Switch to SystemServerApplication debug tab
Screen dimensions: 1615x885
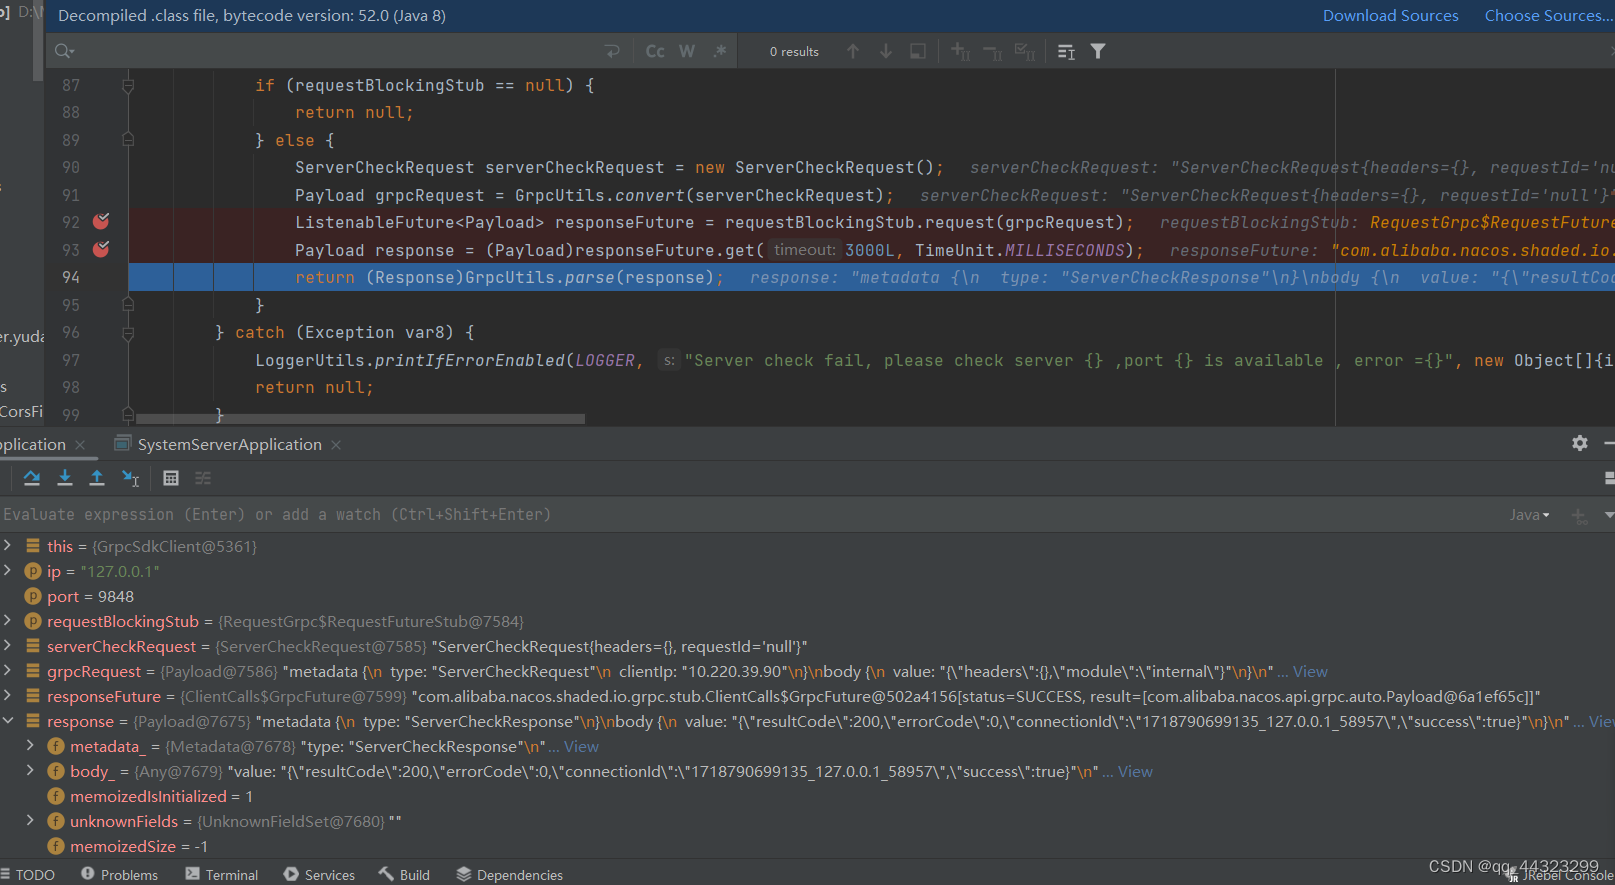pyautogui.click(x=229, y=444)
